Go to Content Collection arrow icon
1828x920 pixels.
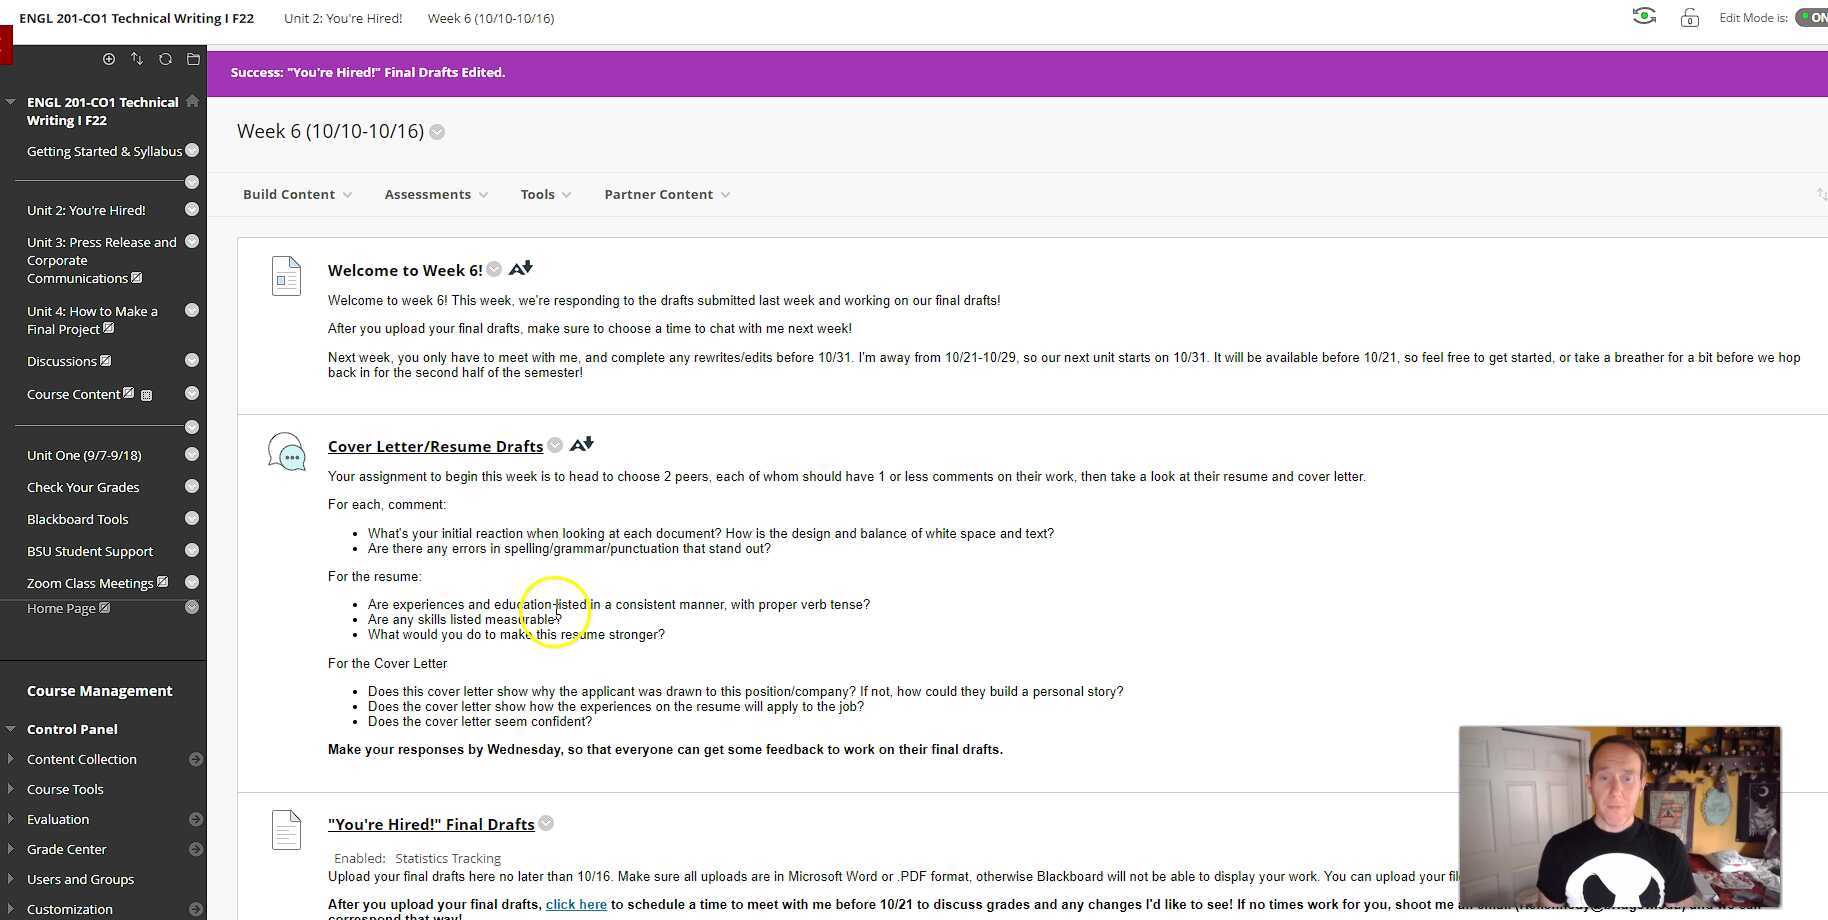196,759
